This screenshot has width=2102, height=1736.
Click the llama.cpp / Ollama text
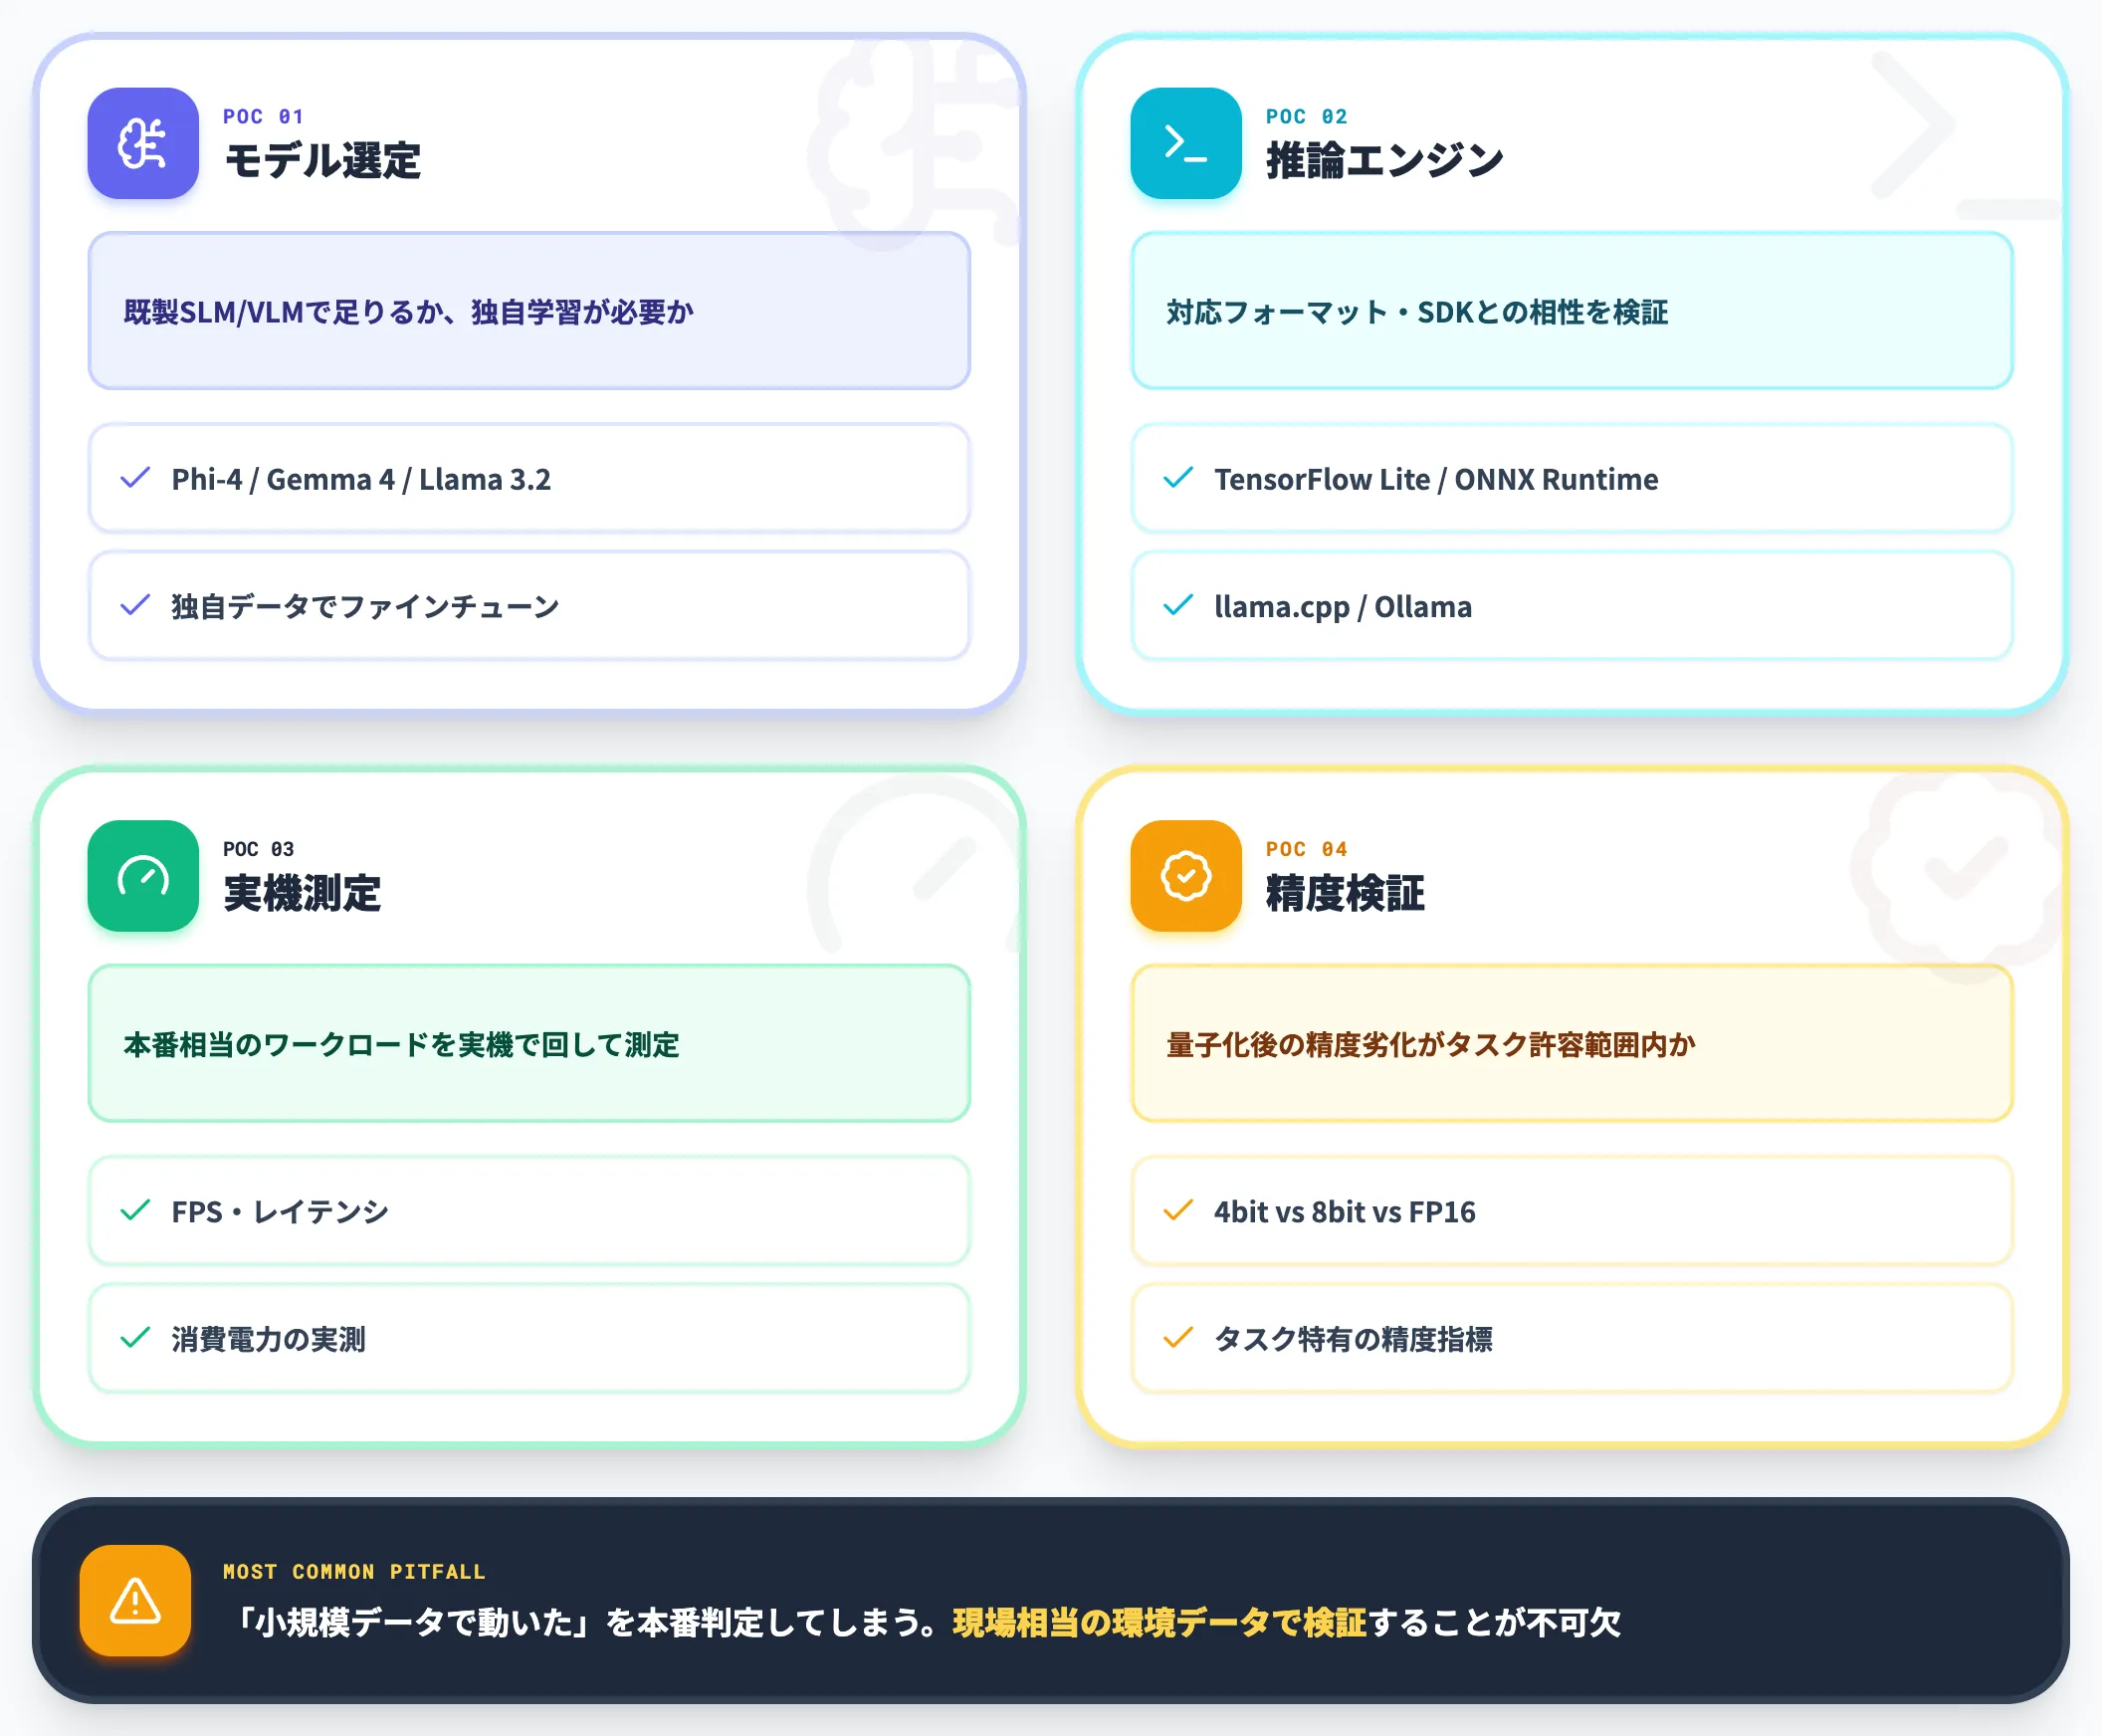(x=1343, y=607)
